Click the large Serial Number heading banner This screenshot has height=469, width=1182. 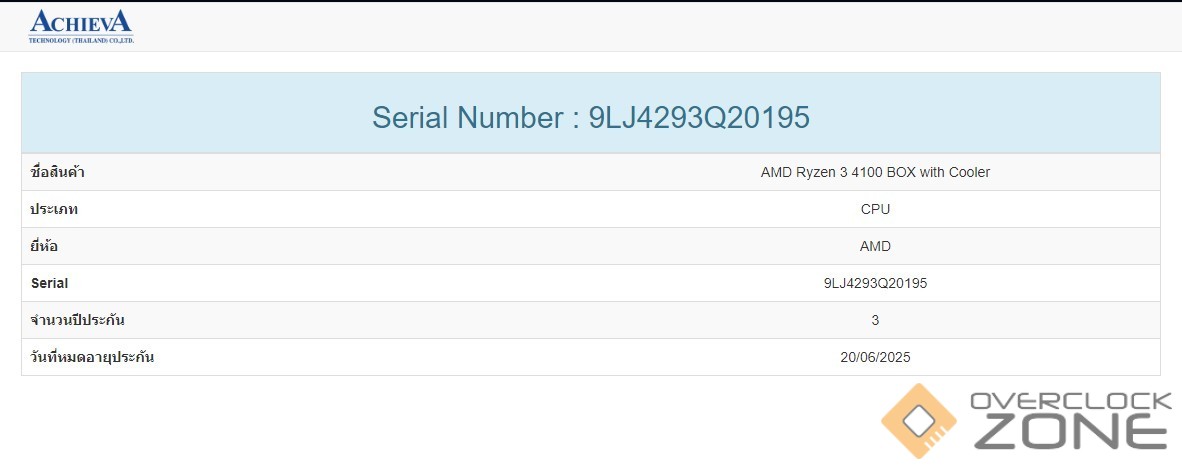(590, 117)
